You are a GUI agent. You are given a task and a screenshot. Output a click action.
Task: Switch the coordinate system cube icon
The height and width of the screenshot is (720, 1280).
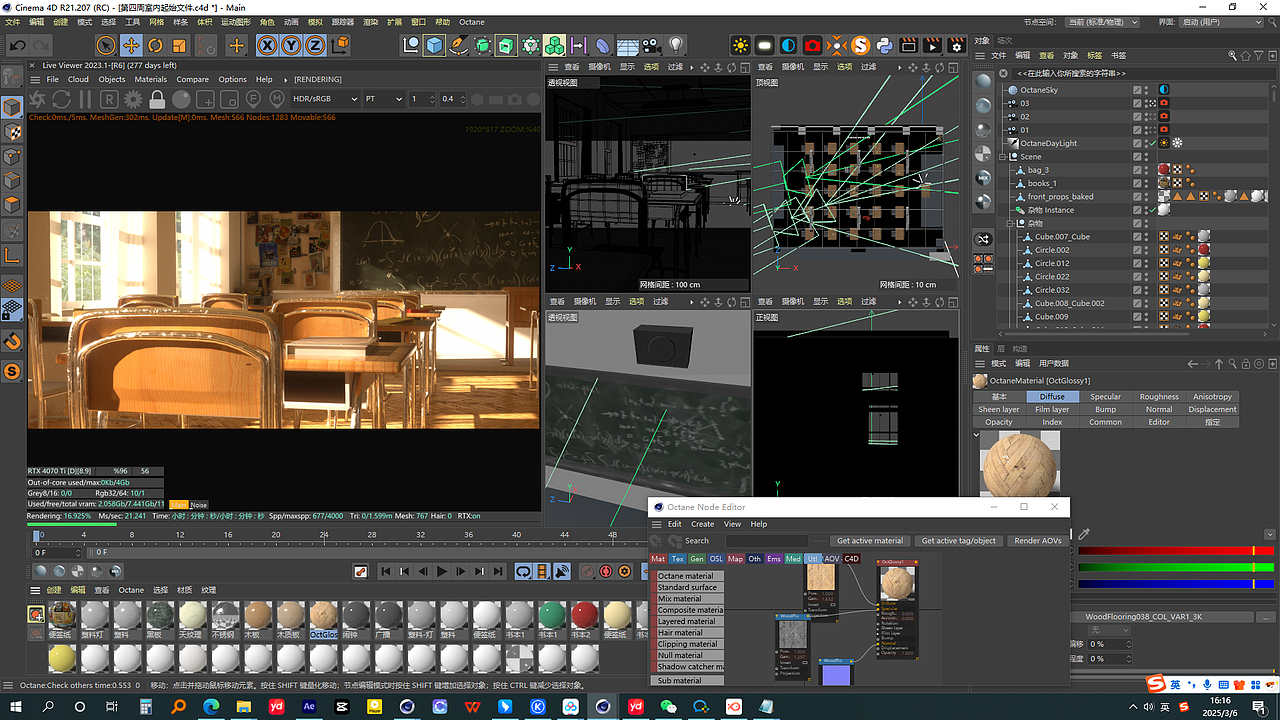click(x=340, y=45)
